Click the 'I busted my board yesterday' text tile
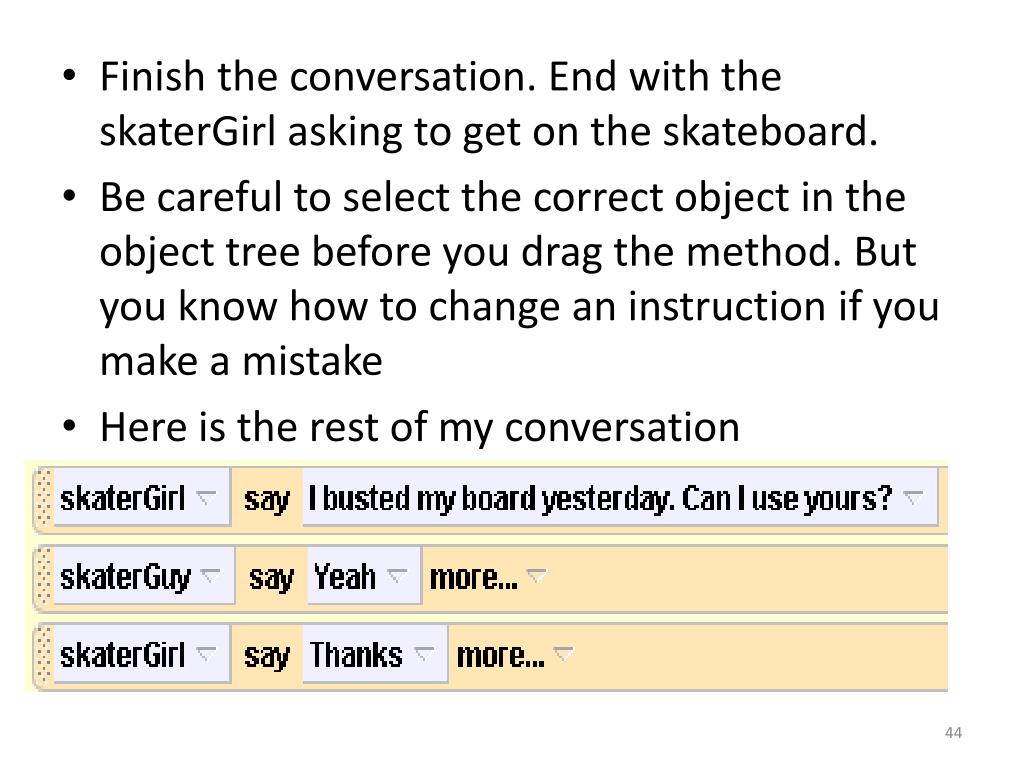The image size is (1024, 768). pos(620,497)
